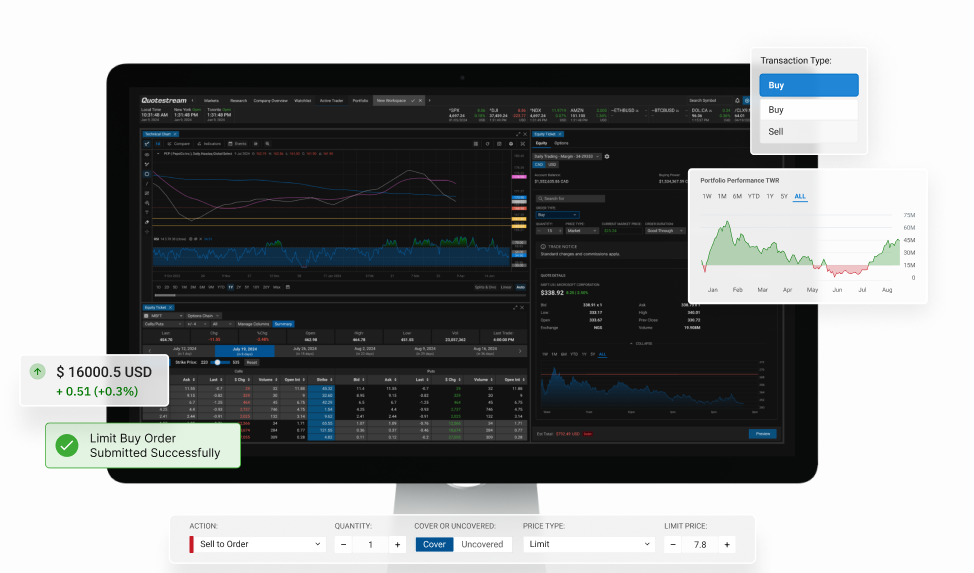Click the eye visibility icon in chart sidebar
The image size is (974, 573).
147,155
